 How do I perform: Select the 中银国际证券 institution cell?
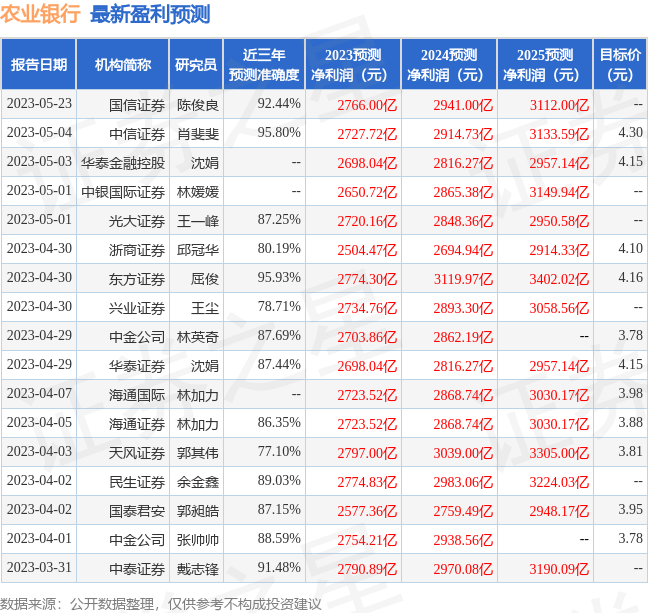pos(123,192)
